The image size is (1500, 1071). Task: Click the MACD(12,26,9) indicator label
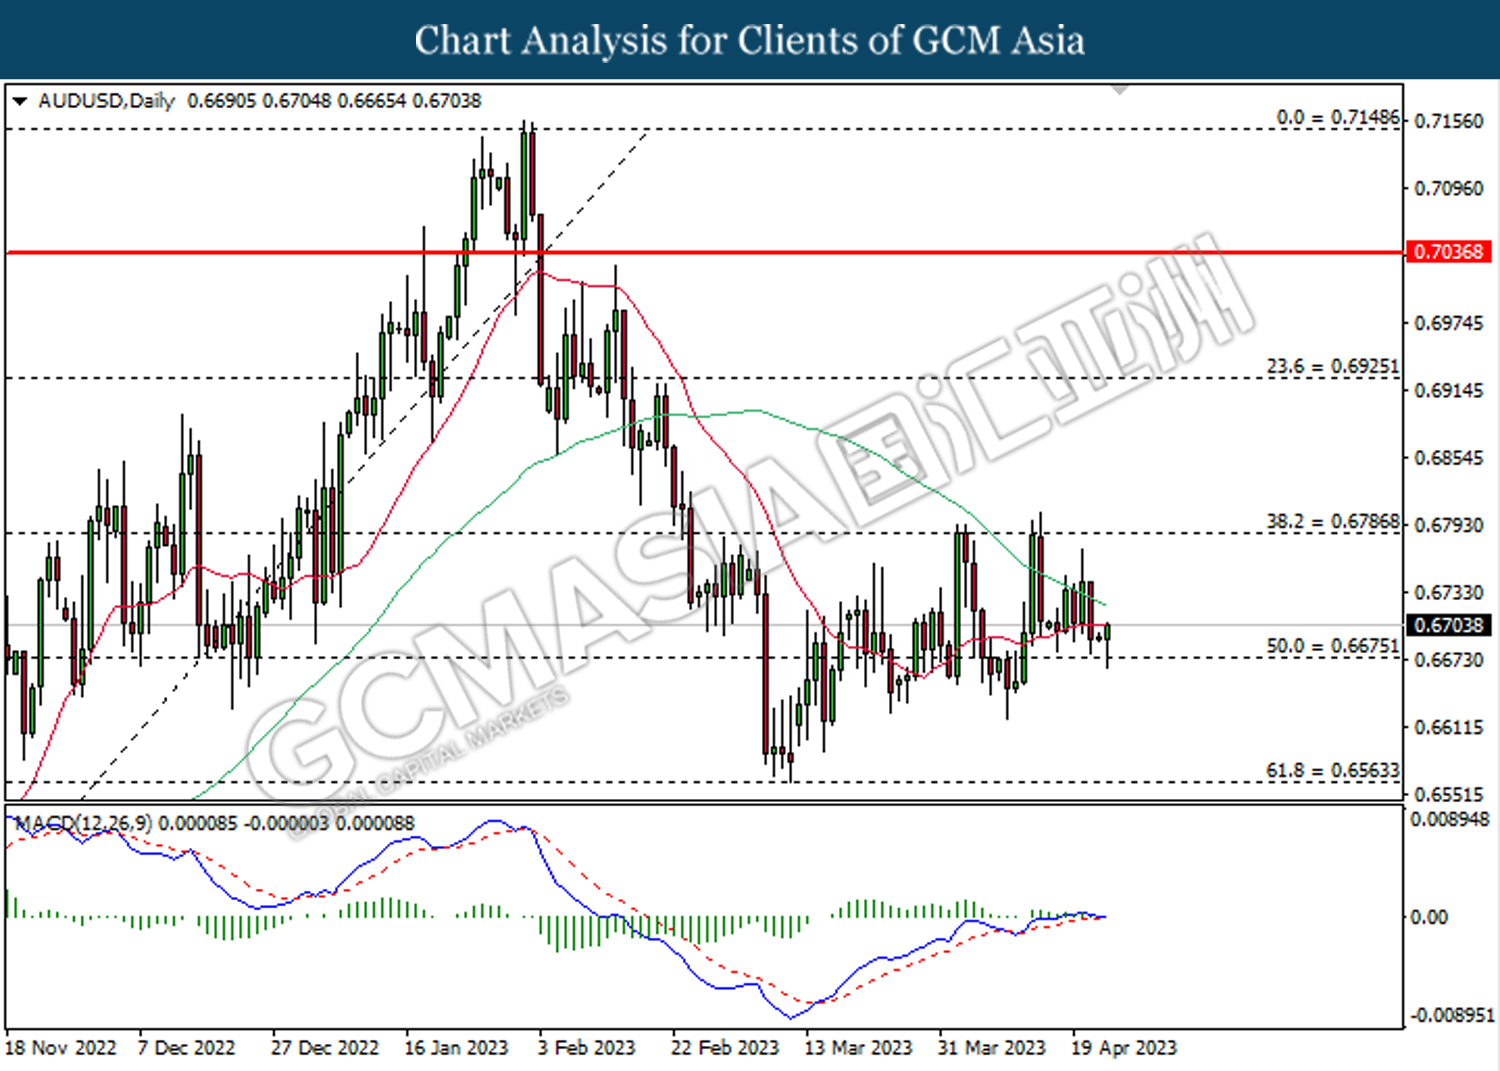click(84, 823)
